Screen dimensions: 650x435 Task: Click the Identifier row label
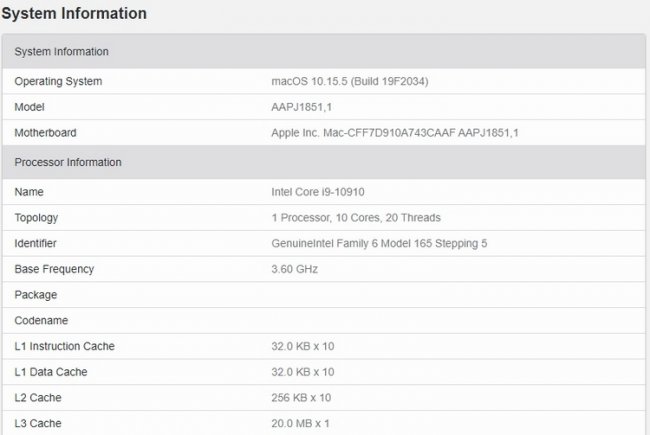(36, 243)
